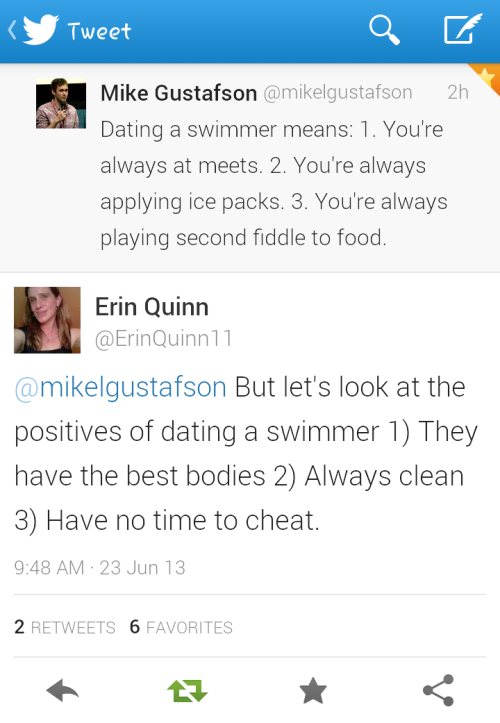Reply to Erin Quinn's tweet
The image size is (500, 723).
pos(63,690)
